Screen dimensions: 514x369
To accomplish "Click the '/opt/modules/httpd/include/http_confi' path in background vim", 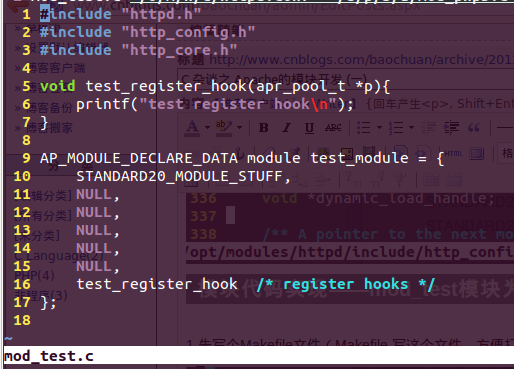I will pyautogui.click(x=350, y=252).
